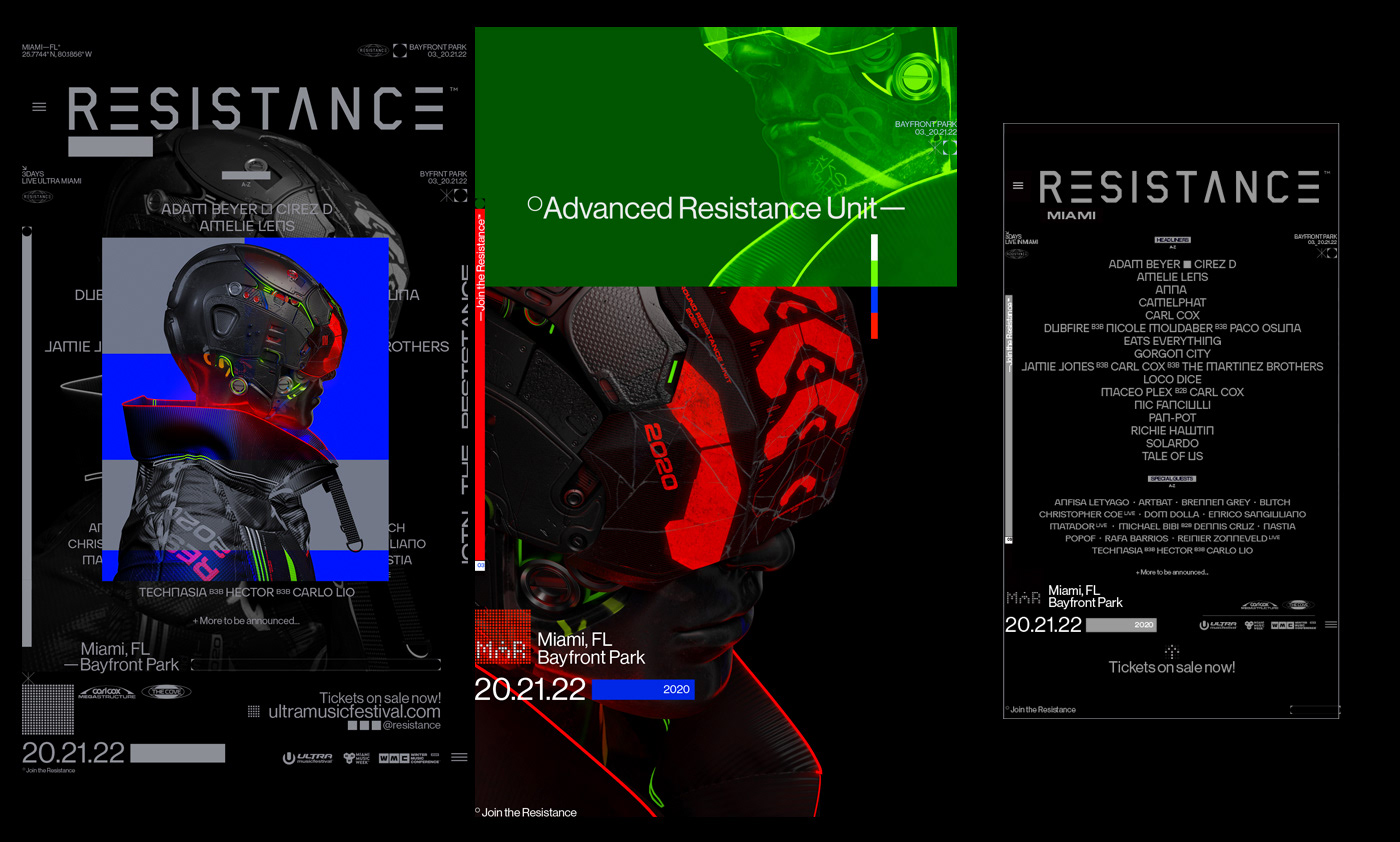This screenshot has height=842, width=1400.
Task: Click the large dotted square grid on left poster
Action: 48,709
